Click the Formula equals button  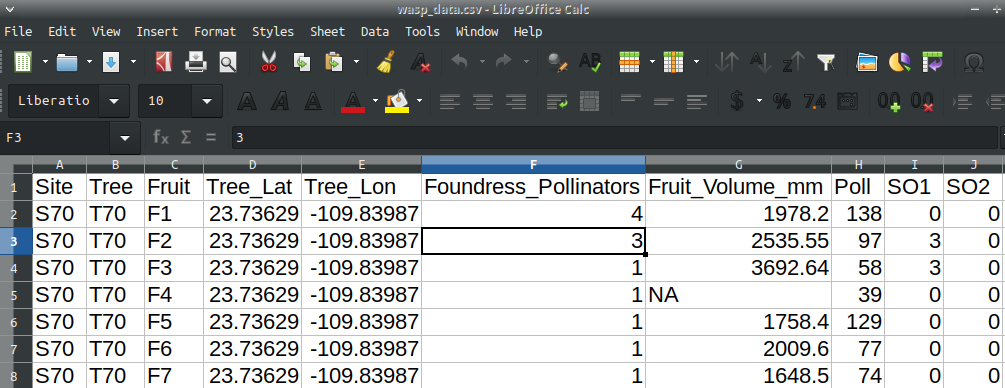(210, 137)
